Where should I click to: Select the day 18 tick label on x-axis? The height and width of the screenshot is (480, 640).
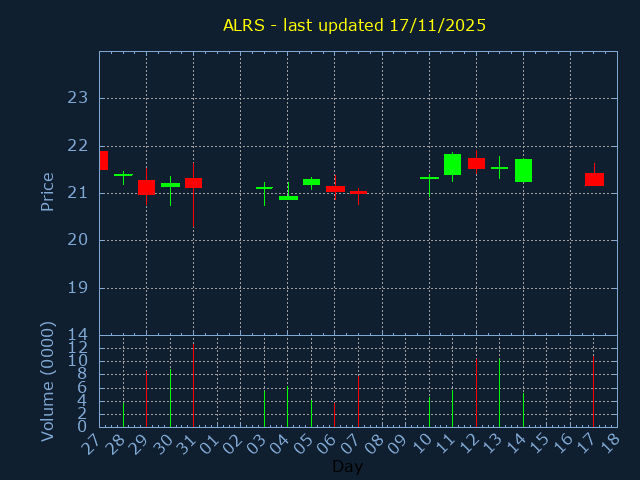click(610, 443)
